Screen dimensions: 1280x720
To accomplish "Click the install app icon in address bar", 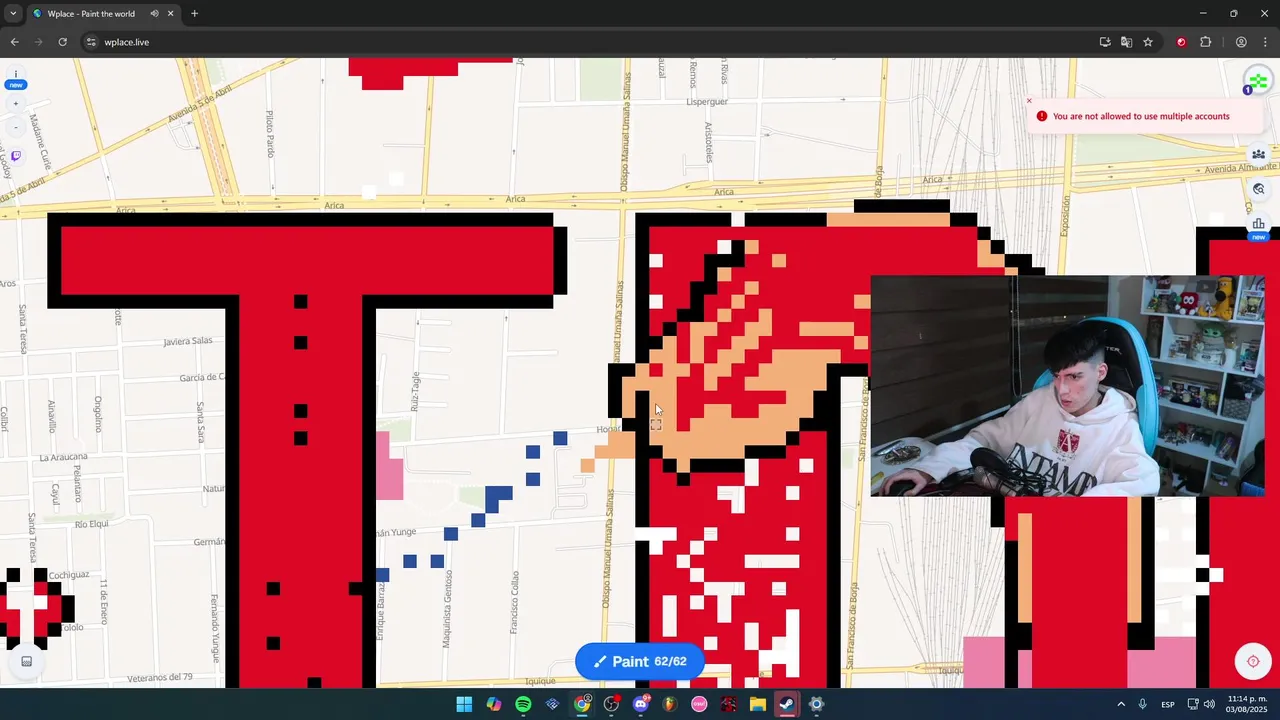I will pyautogui.click(x=1105, y=42).
